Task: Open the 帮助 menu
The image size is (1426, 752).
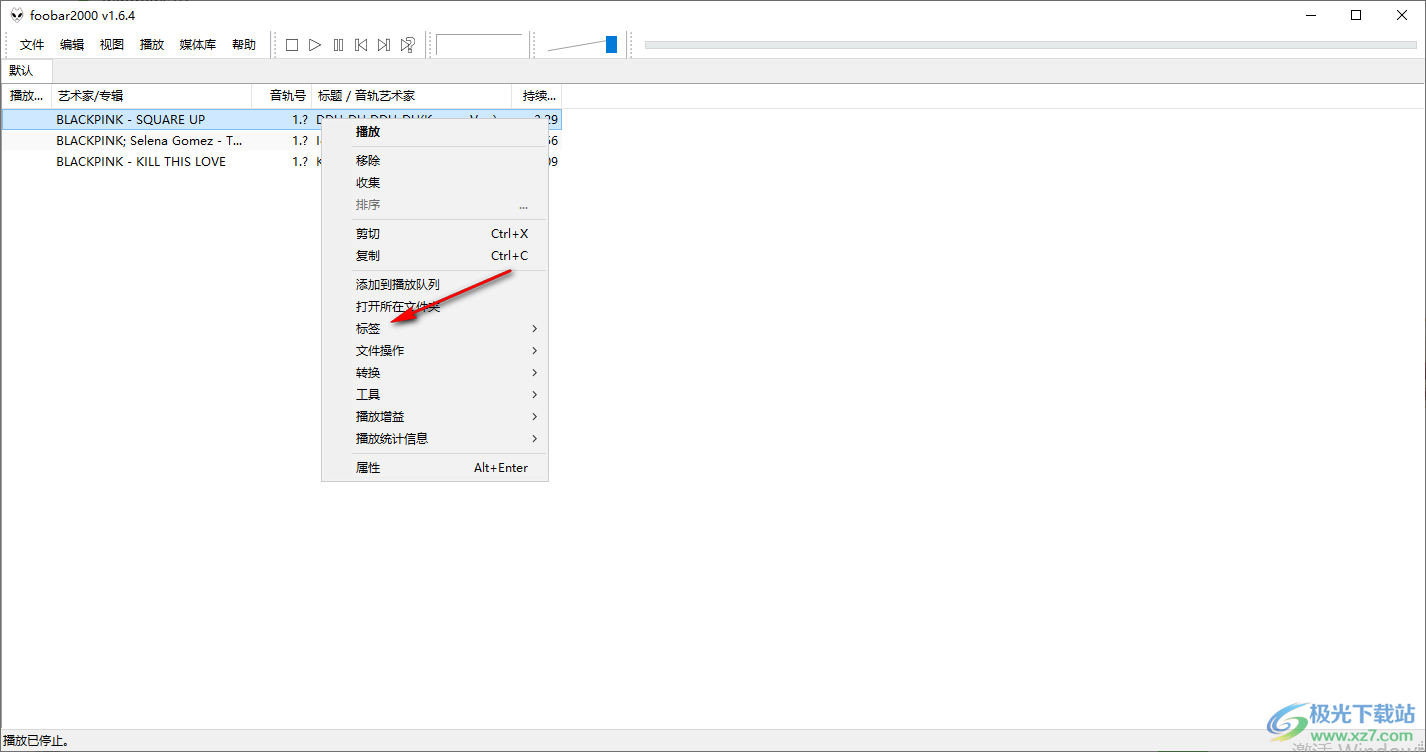Action: [x=244, y=45]
